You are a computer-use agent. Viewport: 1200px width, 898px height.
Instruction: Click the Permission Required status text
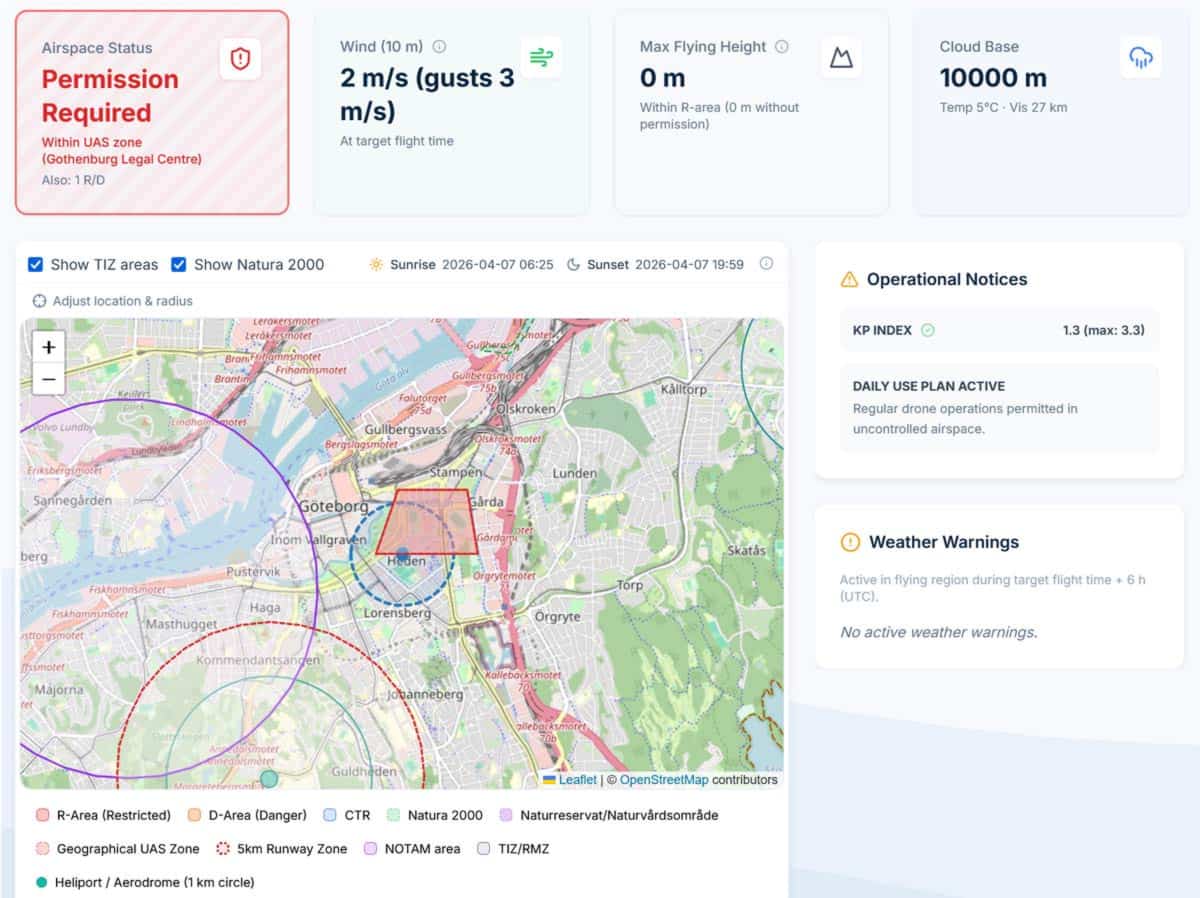point(110,96)
